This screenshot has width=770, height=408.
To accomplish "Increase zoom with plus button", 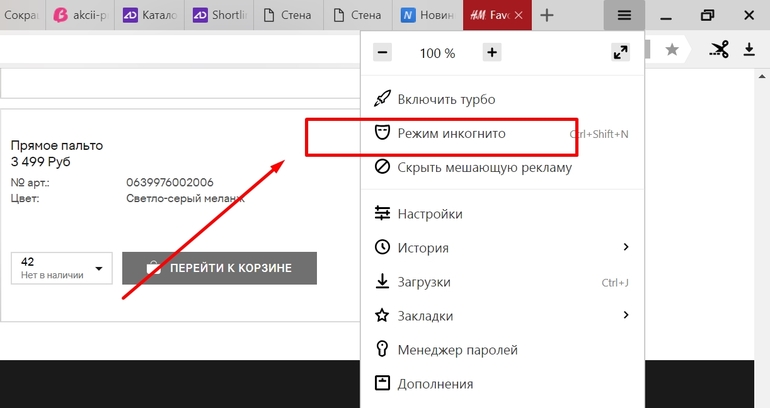I will point(491,52).
